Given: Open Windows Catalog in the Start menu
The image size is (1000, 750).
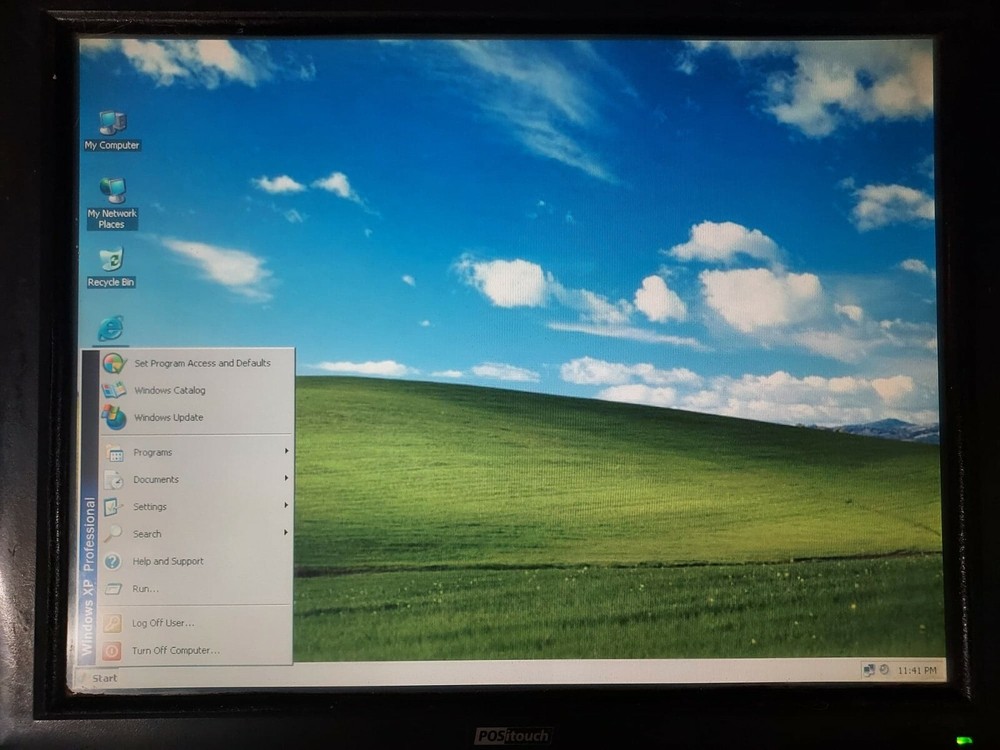Looking at the screenshot, I should 169,391.
